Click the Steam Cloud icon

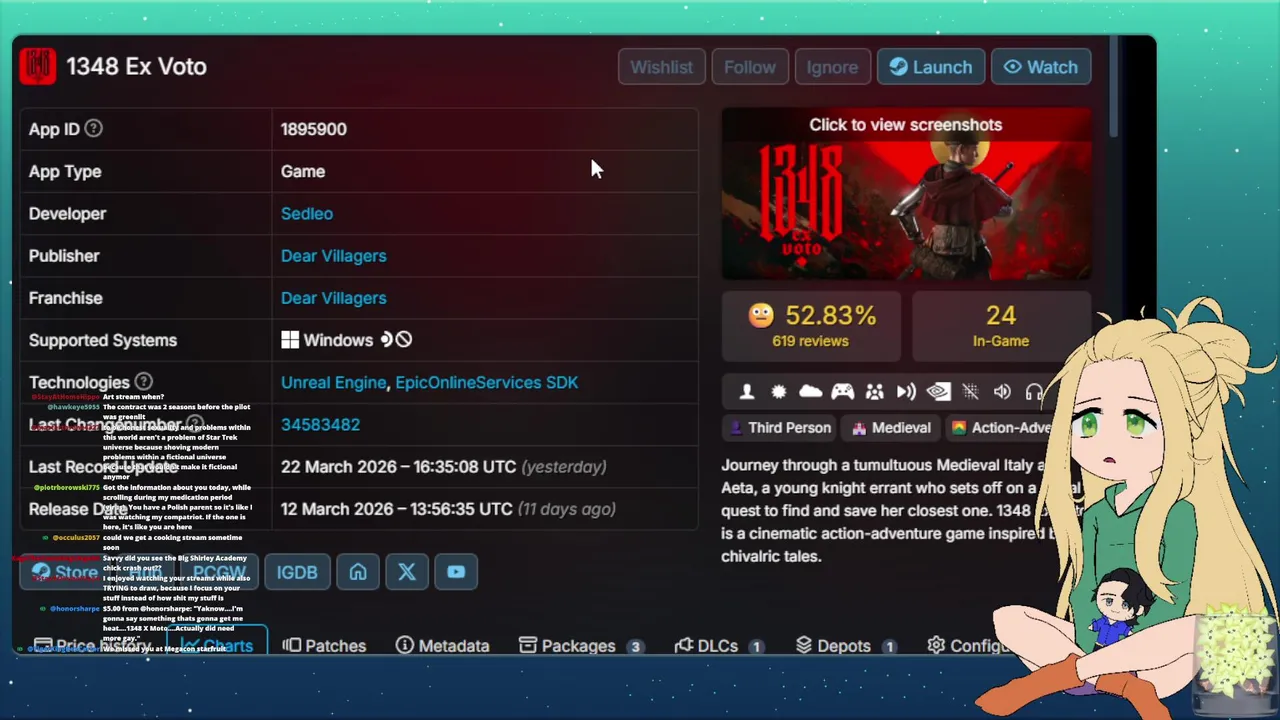[811, 392]
